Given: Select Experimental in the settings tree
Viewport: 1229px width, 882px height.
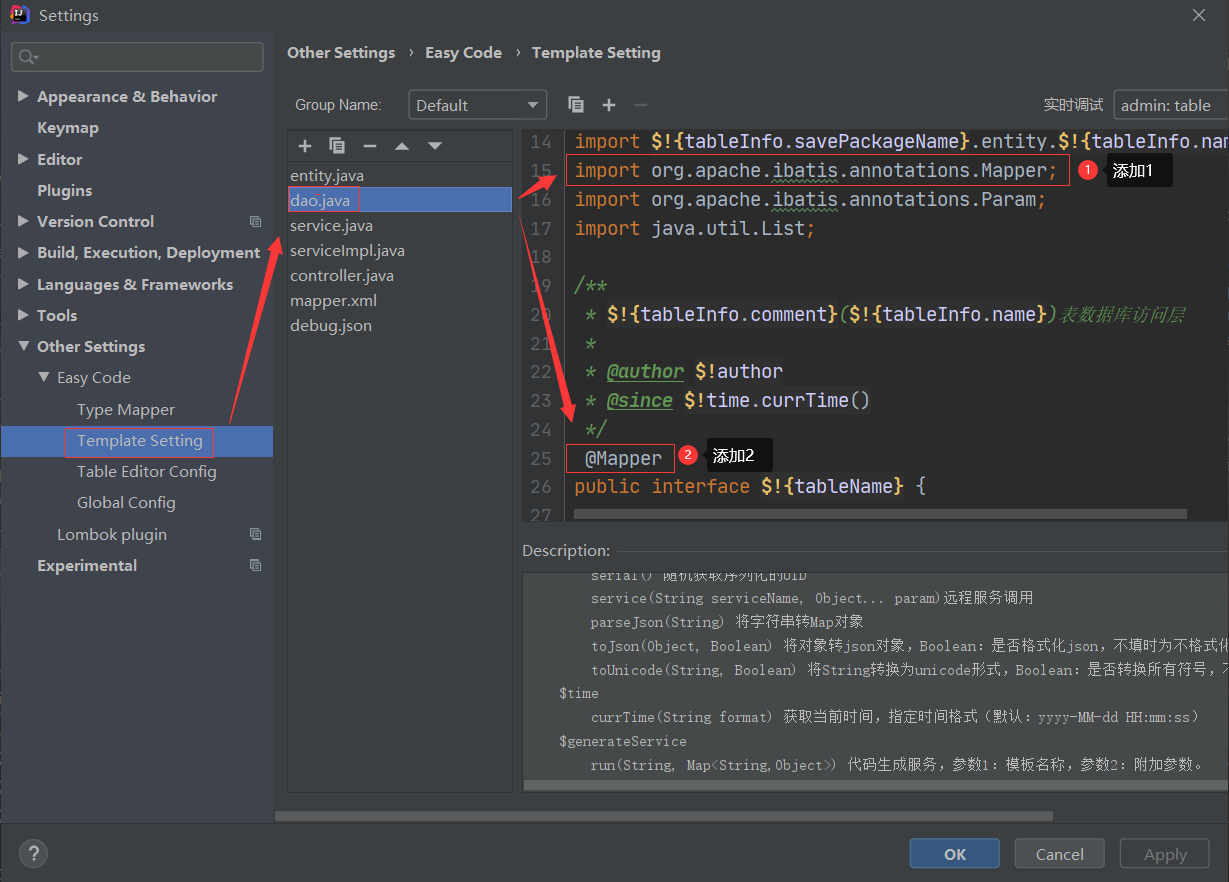Looking at the screenshot, I should (x=87, y=565).
